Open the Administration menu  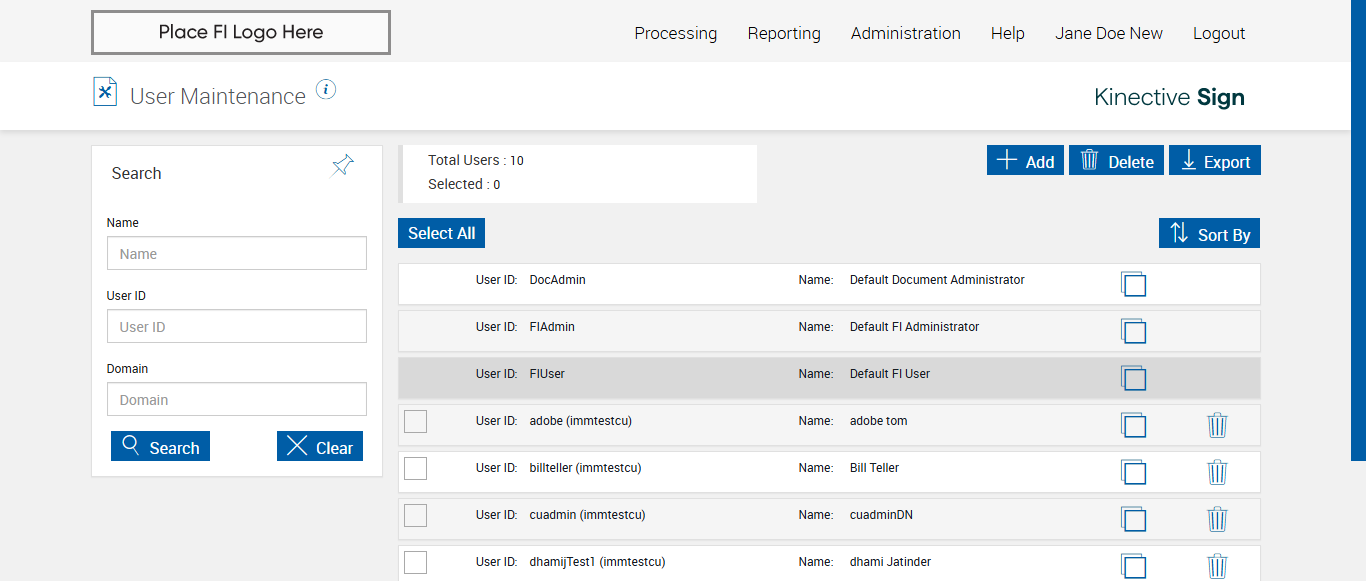point(905,33)
